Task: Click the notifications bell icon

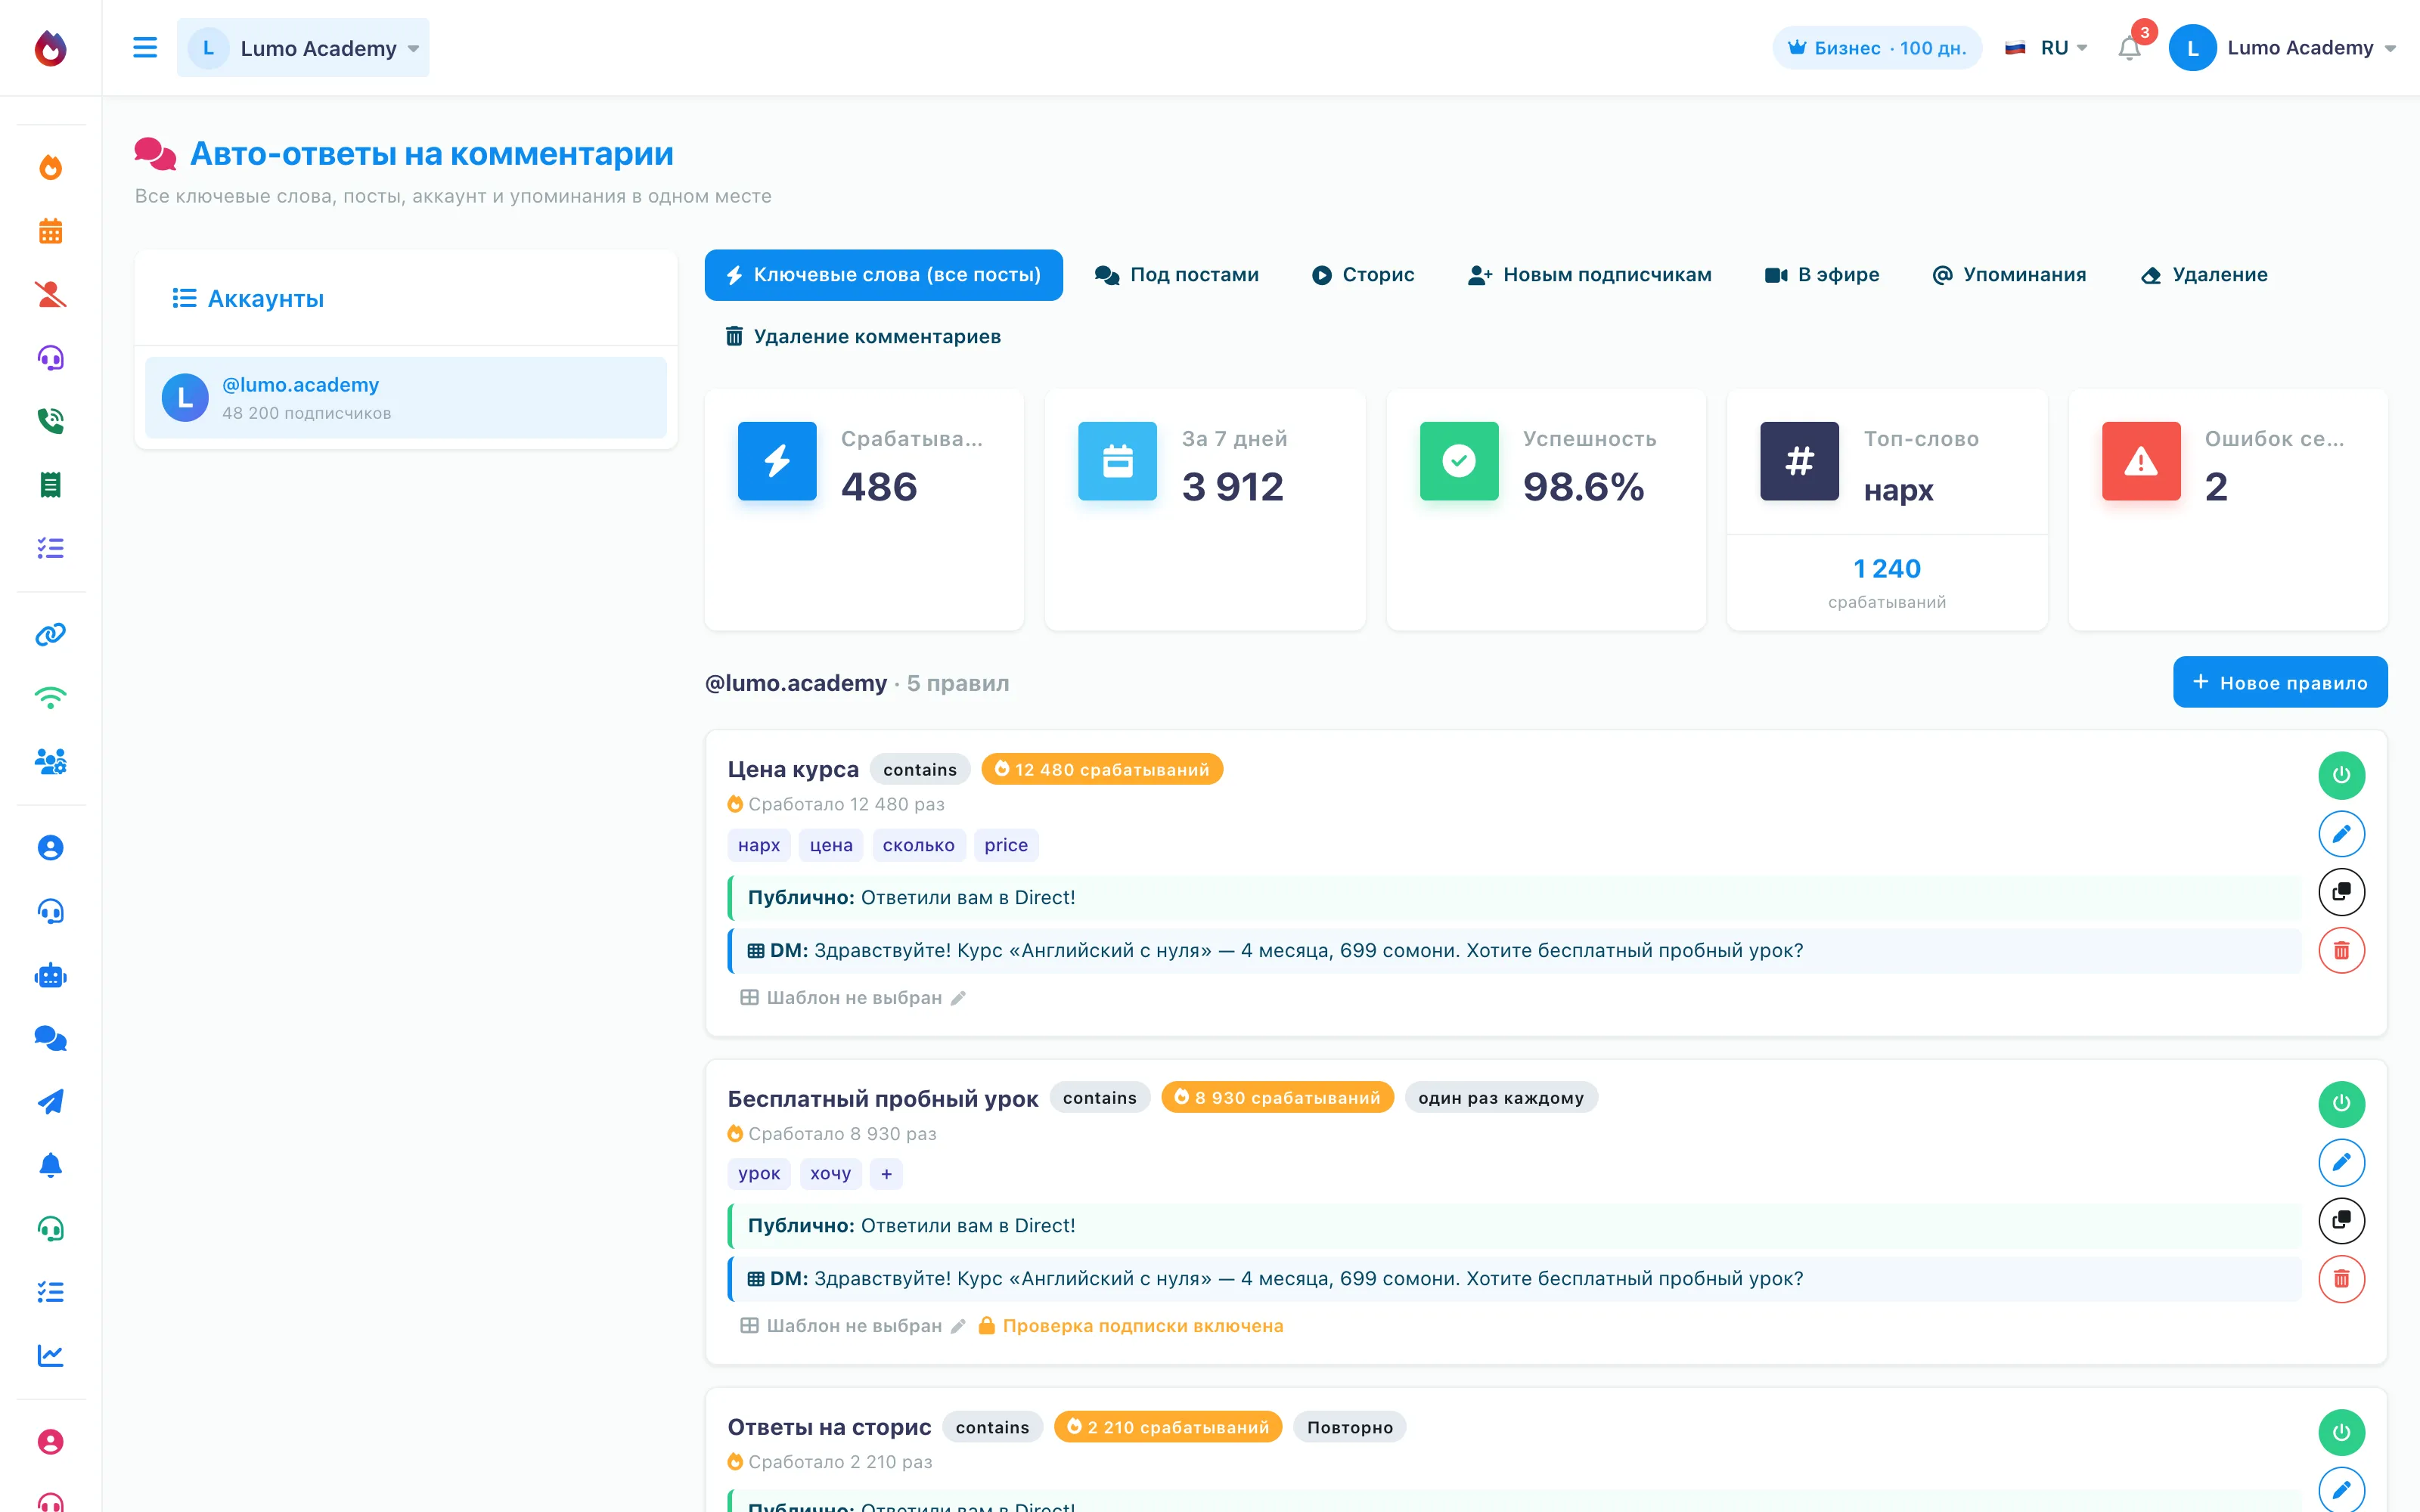Action: pyautogui.click(x=2129, y=48)
